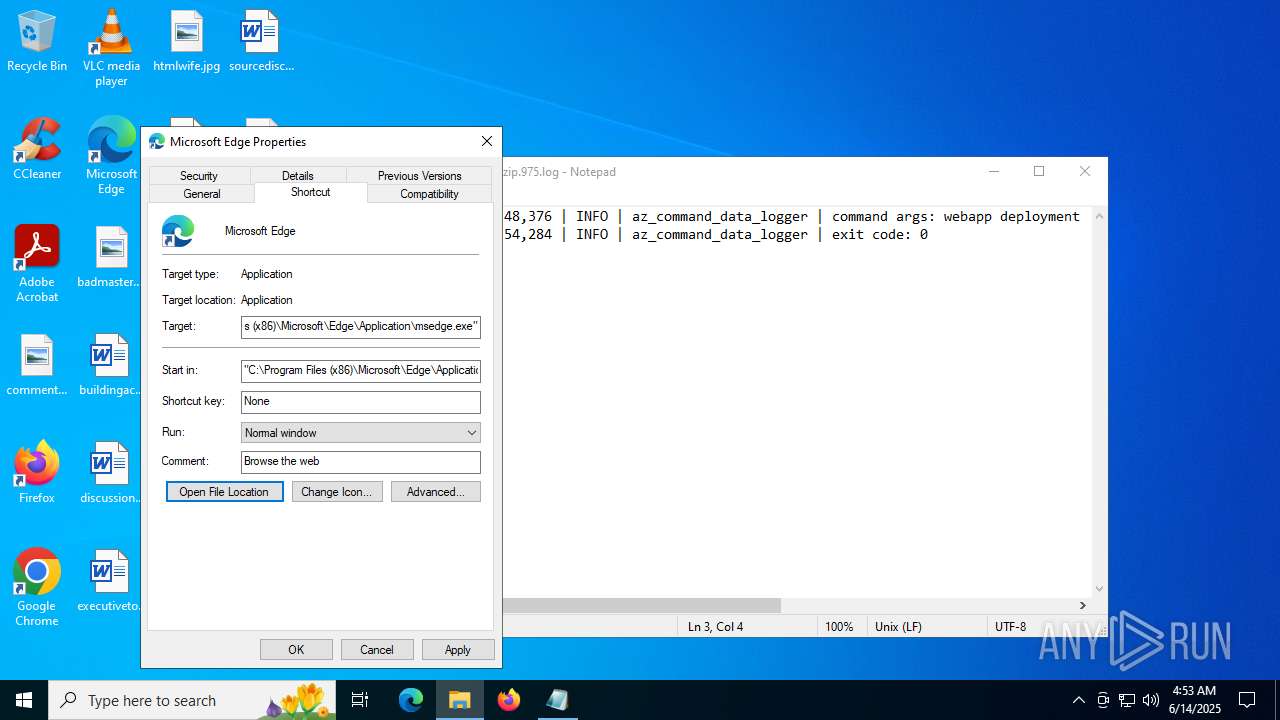
Task: Select the sourcedisc Word document icon
Action: (x=261, y=42)
